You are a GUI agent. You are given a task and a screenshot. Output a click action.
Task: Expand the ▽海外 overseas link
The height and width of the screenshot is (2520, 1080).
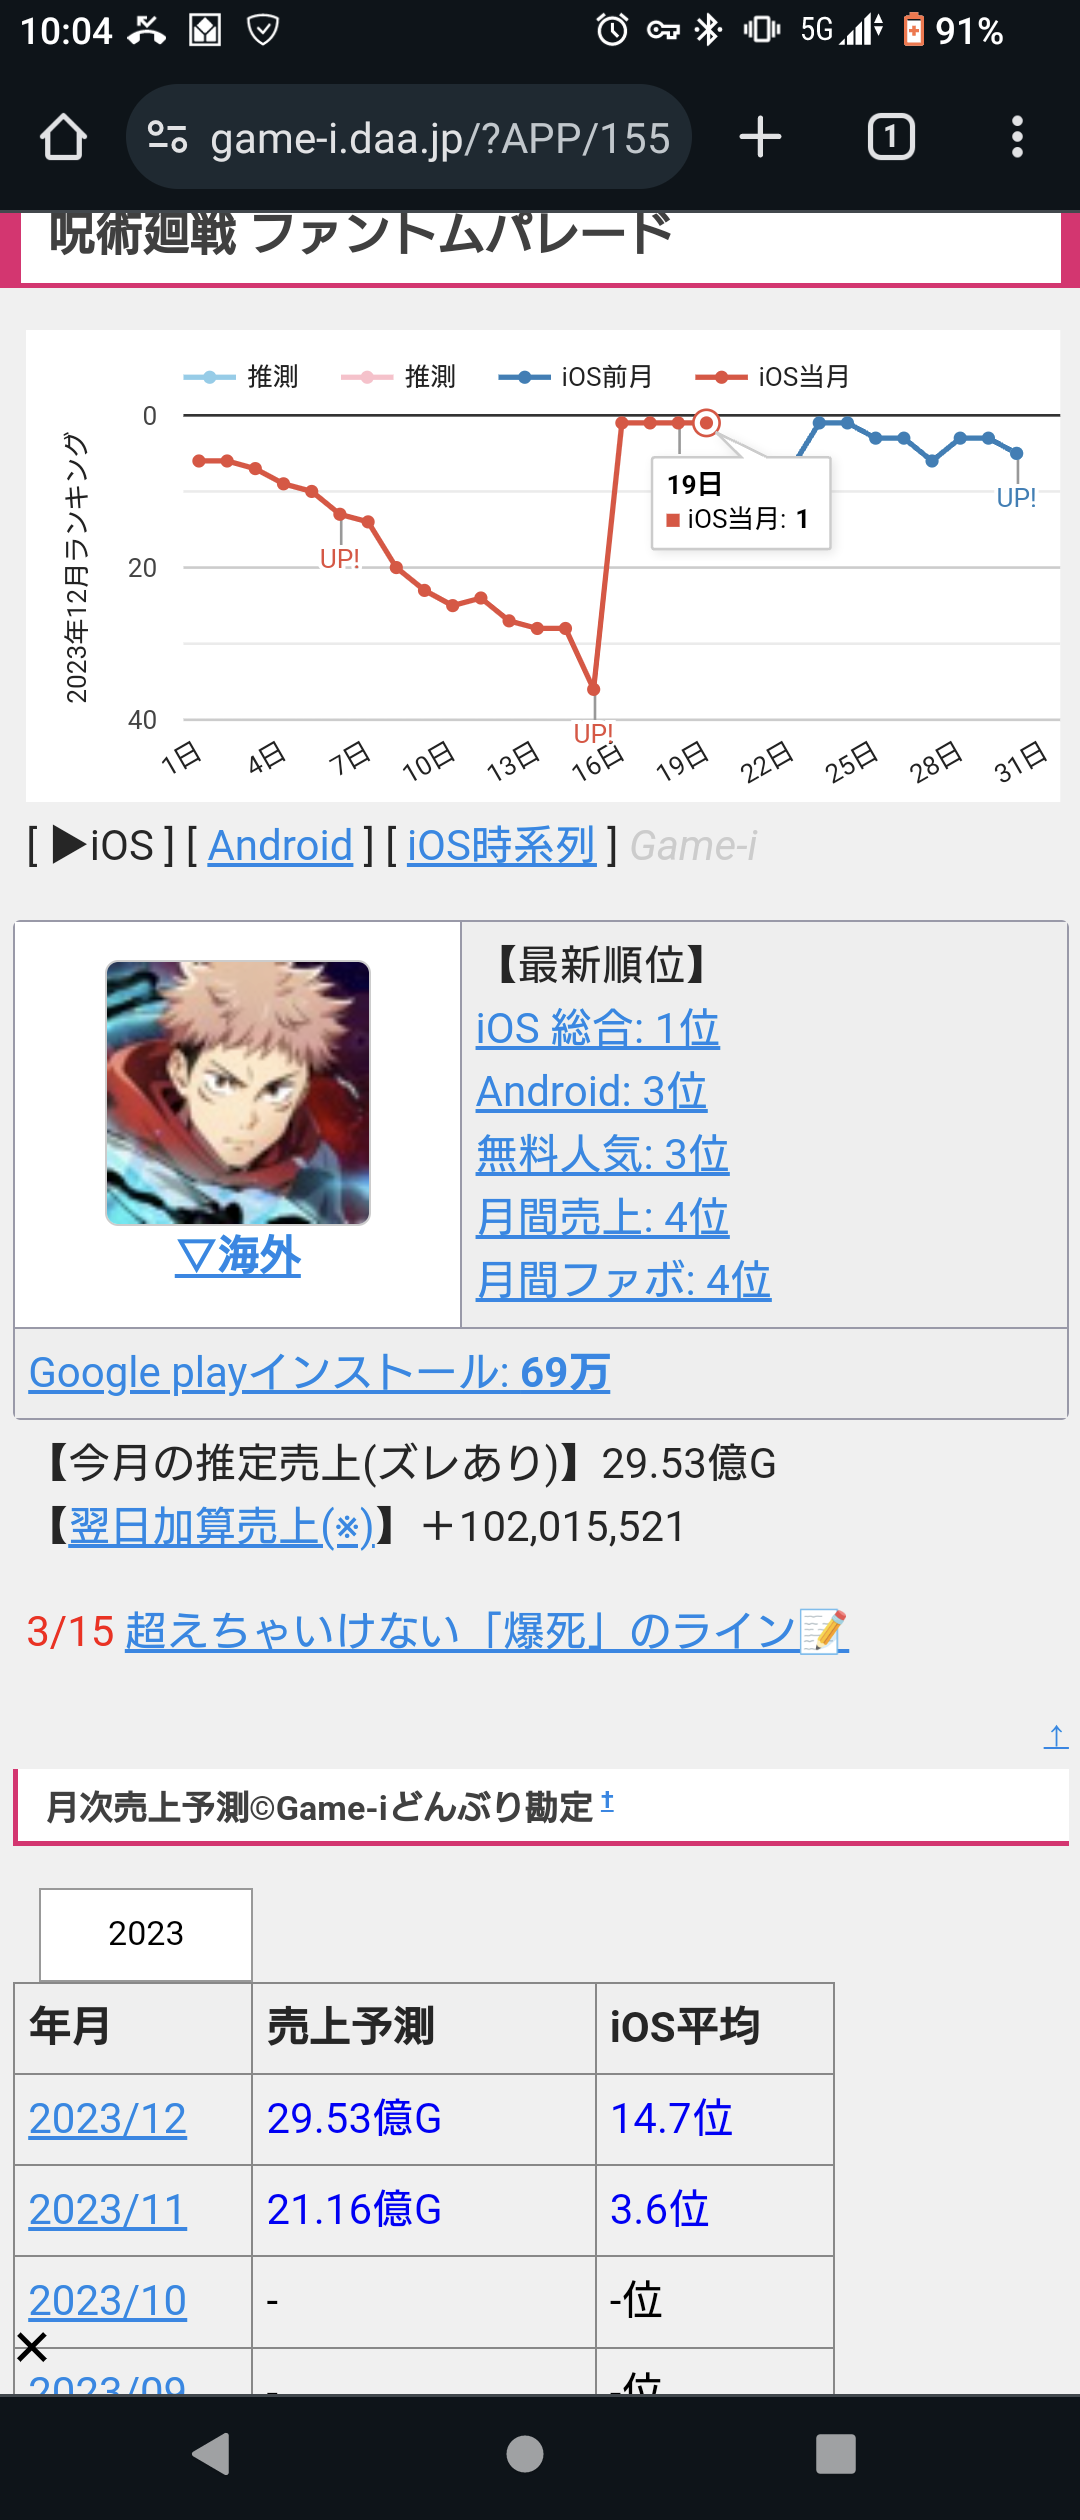click(x=238, y=1256)
